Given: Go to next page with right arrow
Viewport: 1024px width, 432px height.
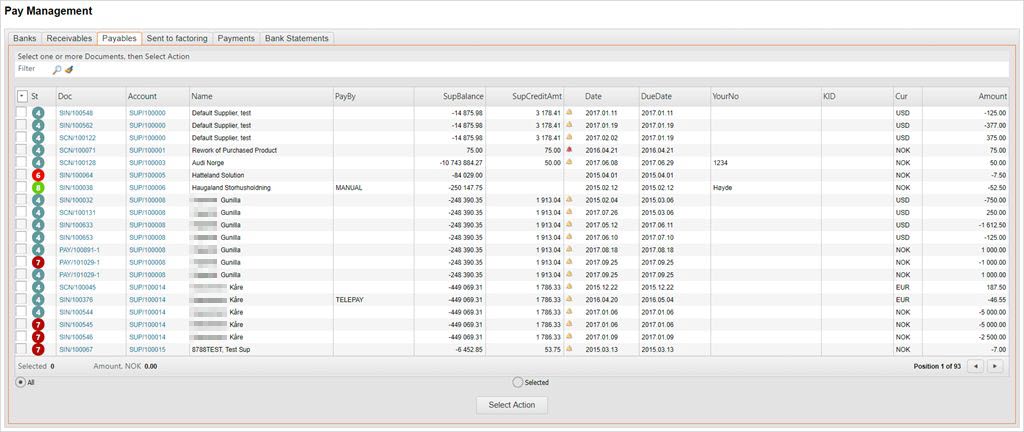Looking at the screenshot, I should (x=994, y=367).
